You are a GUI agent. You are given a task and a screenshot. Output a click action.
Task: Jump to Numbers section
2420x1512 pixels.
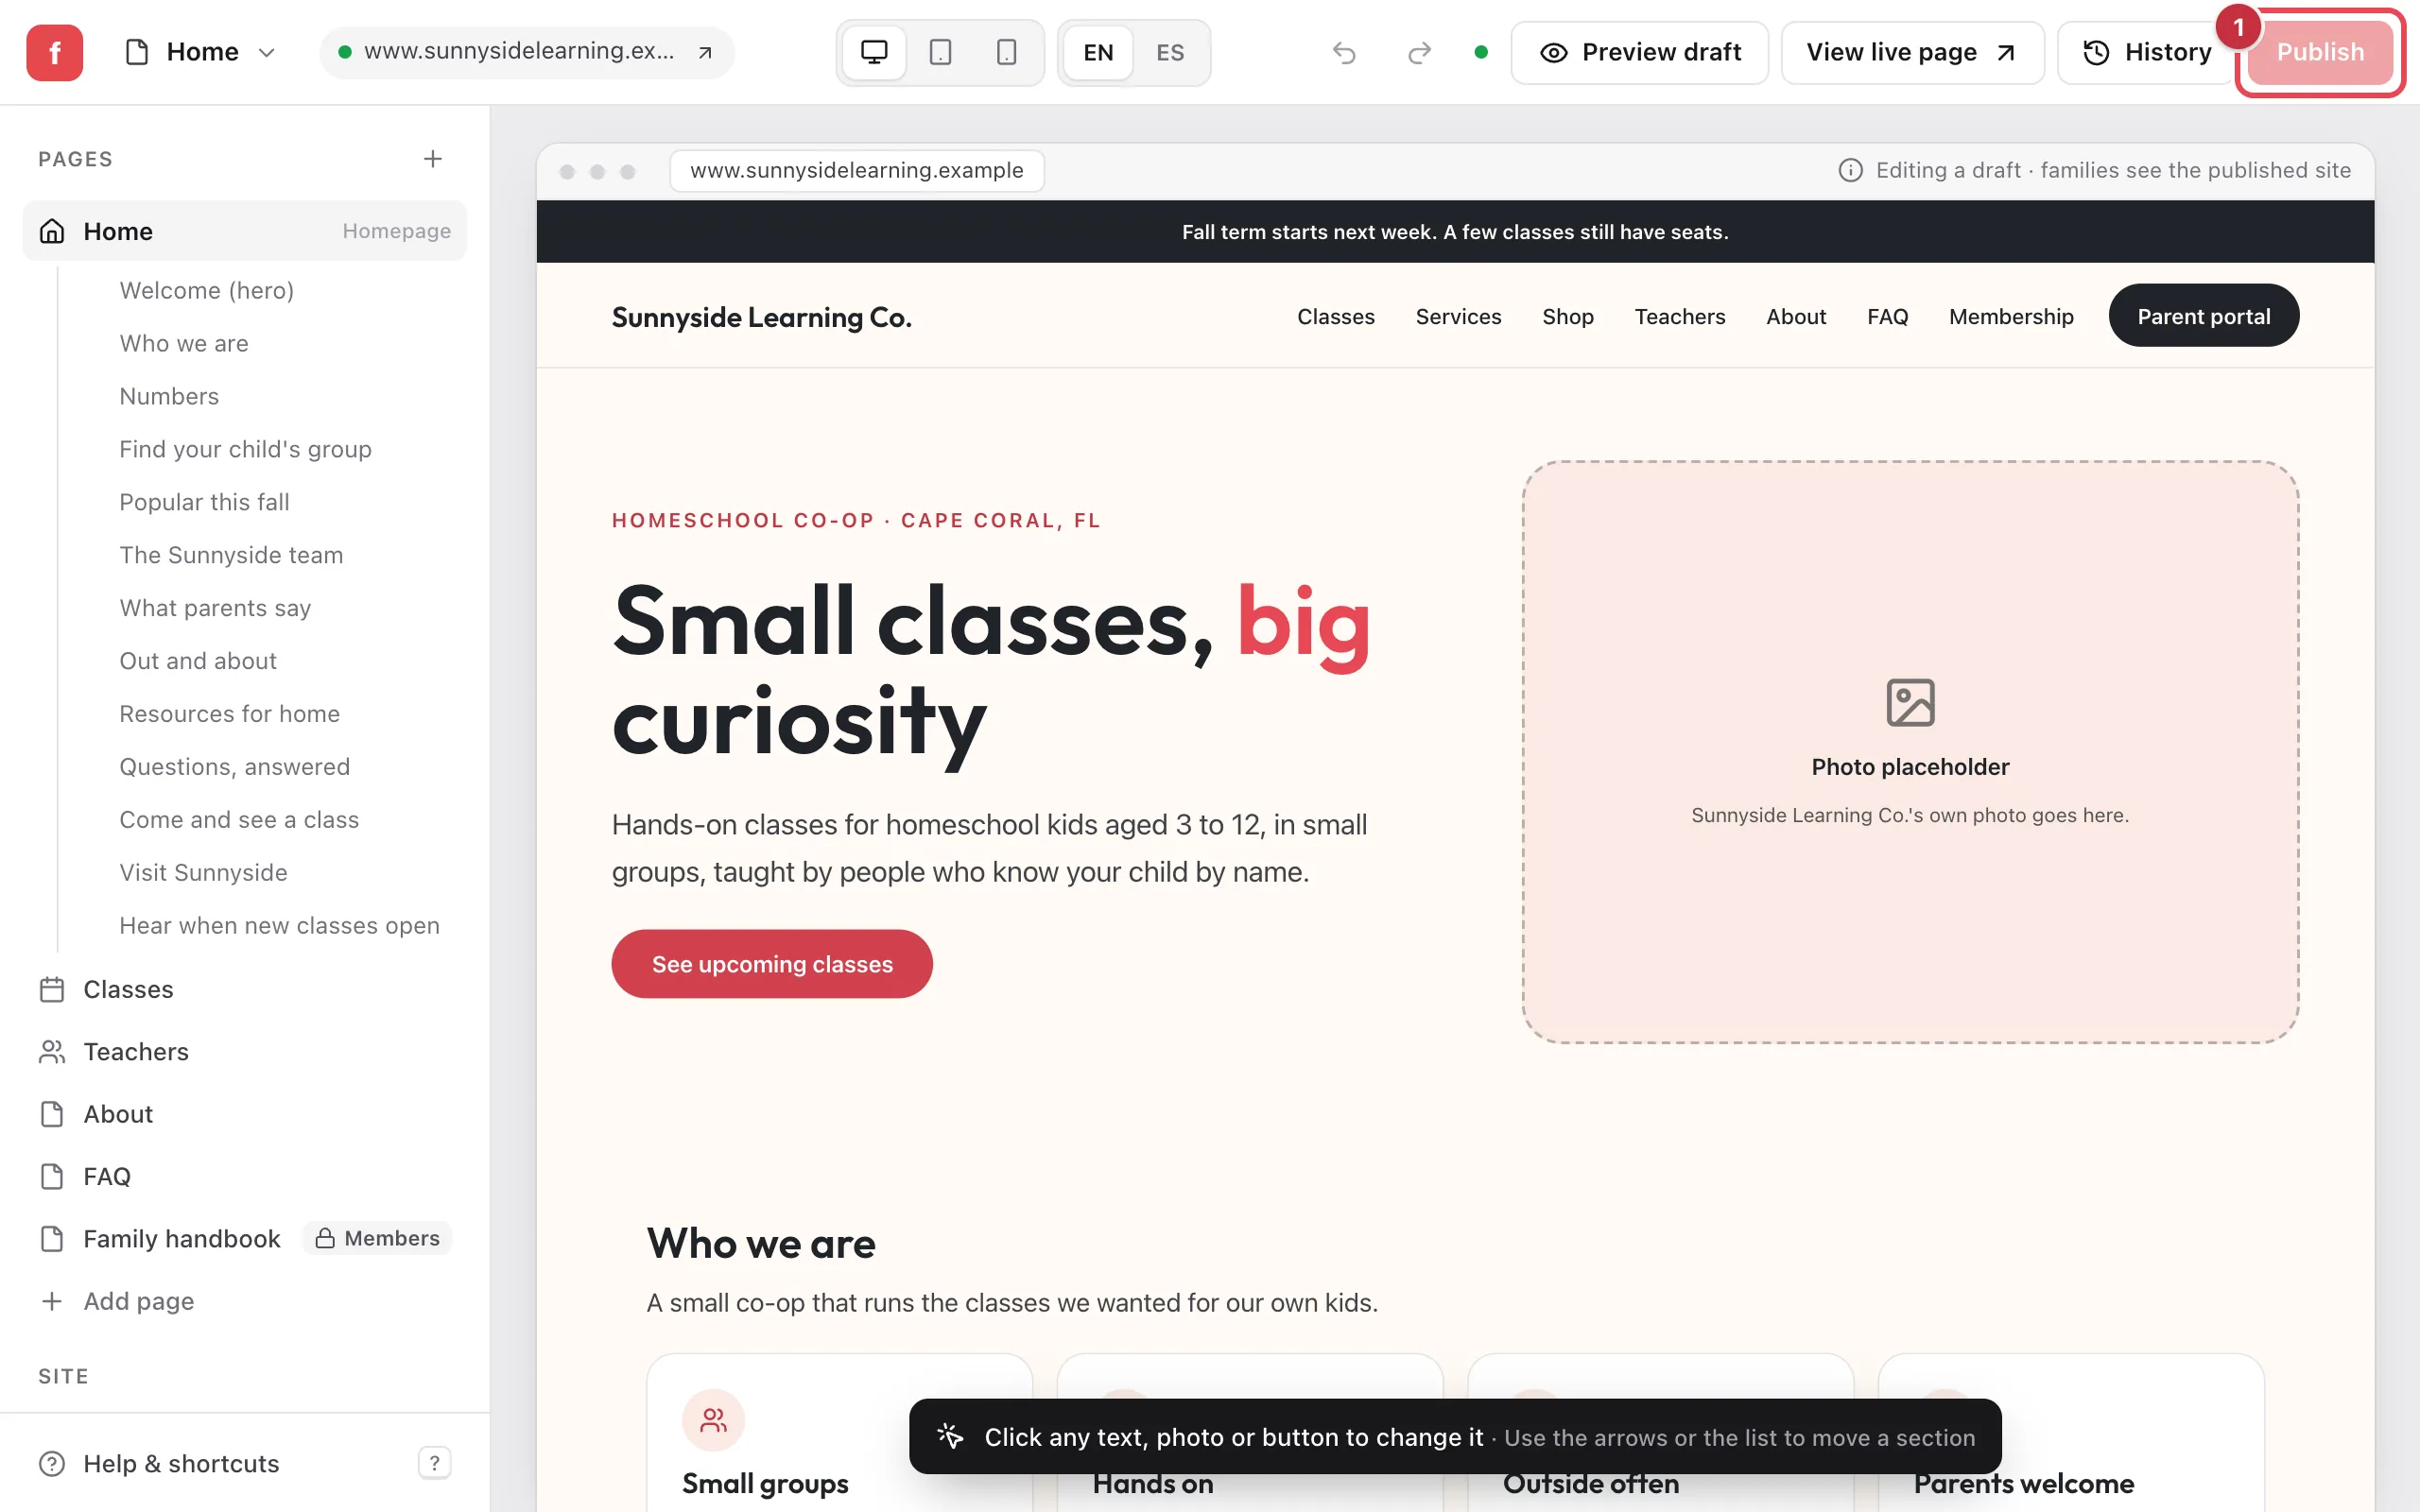point(169,396)
